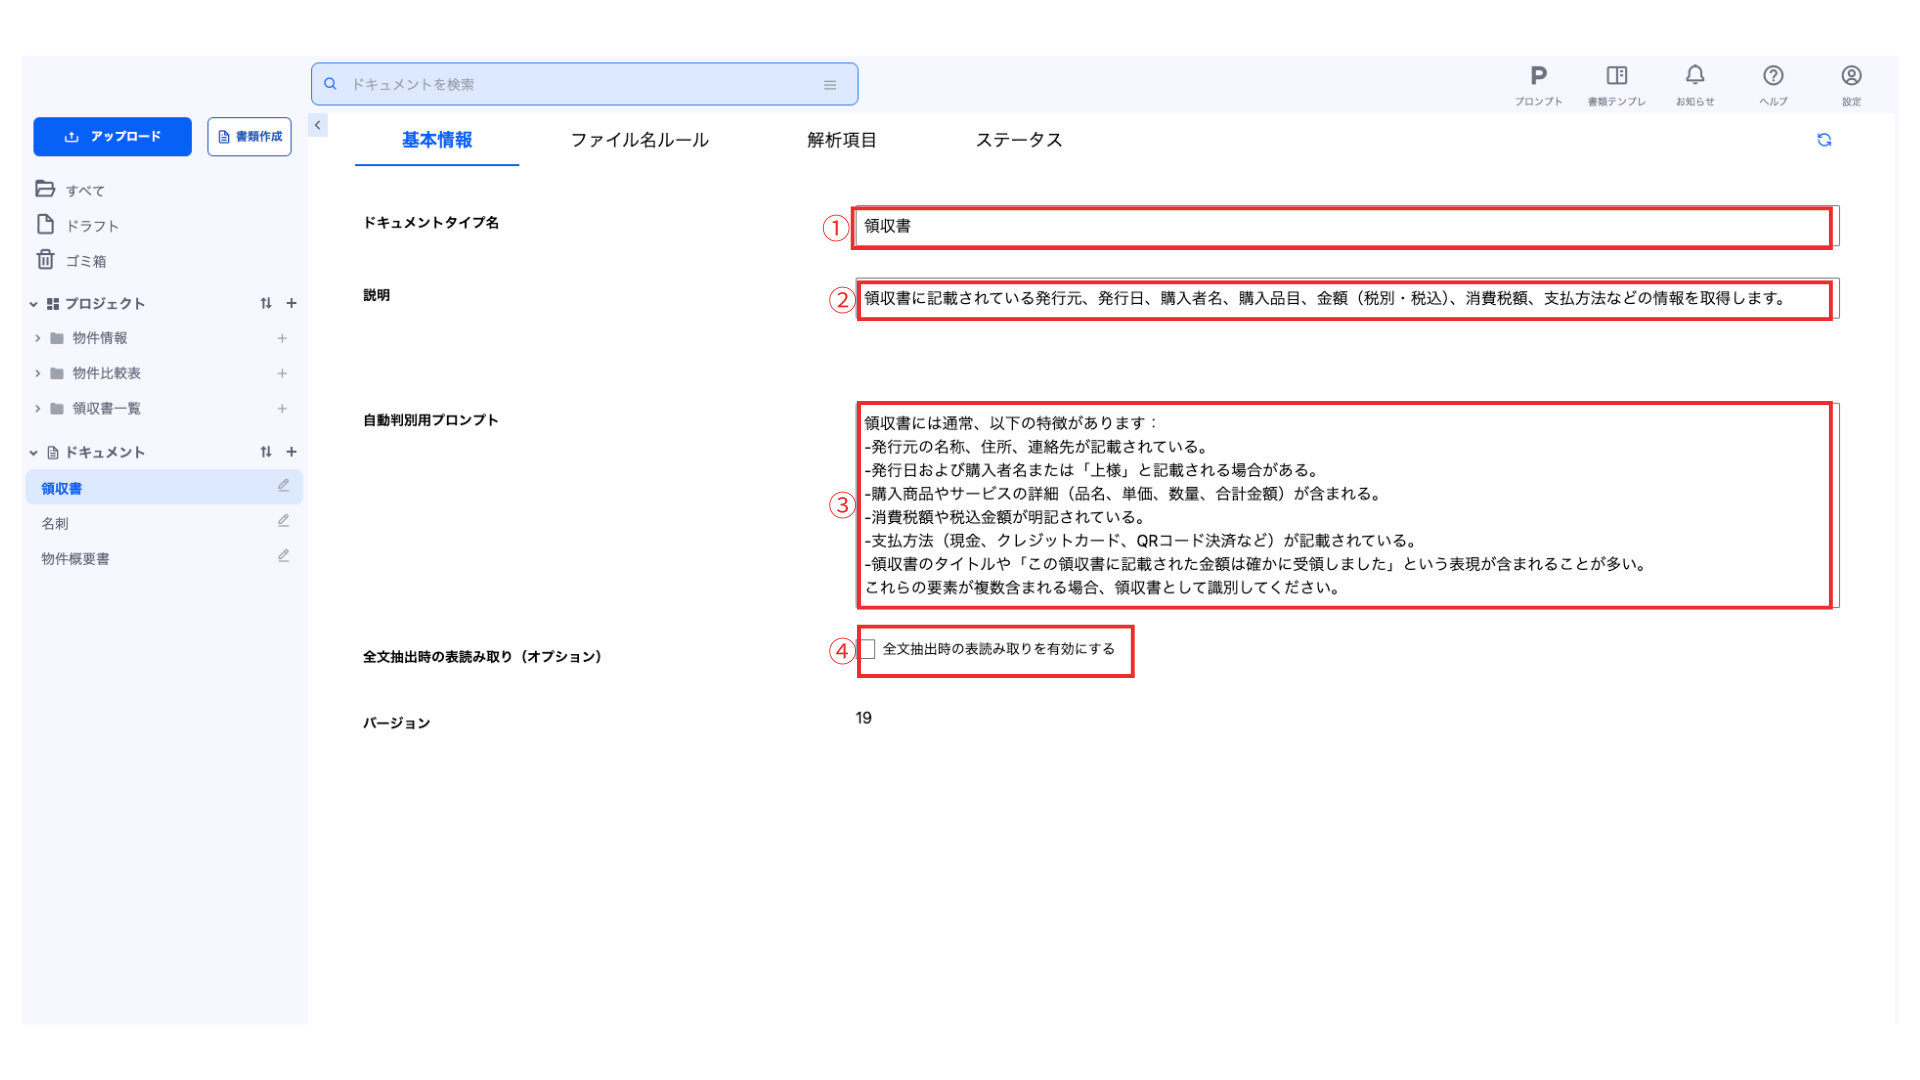Click the sort icon in プロジェクト header
This screenshot has width=1920, height=1080.
click(x=265, y=303)
